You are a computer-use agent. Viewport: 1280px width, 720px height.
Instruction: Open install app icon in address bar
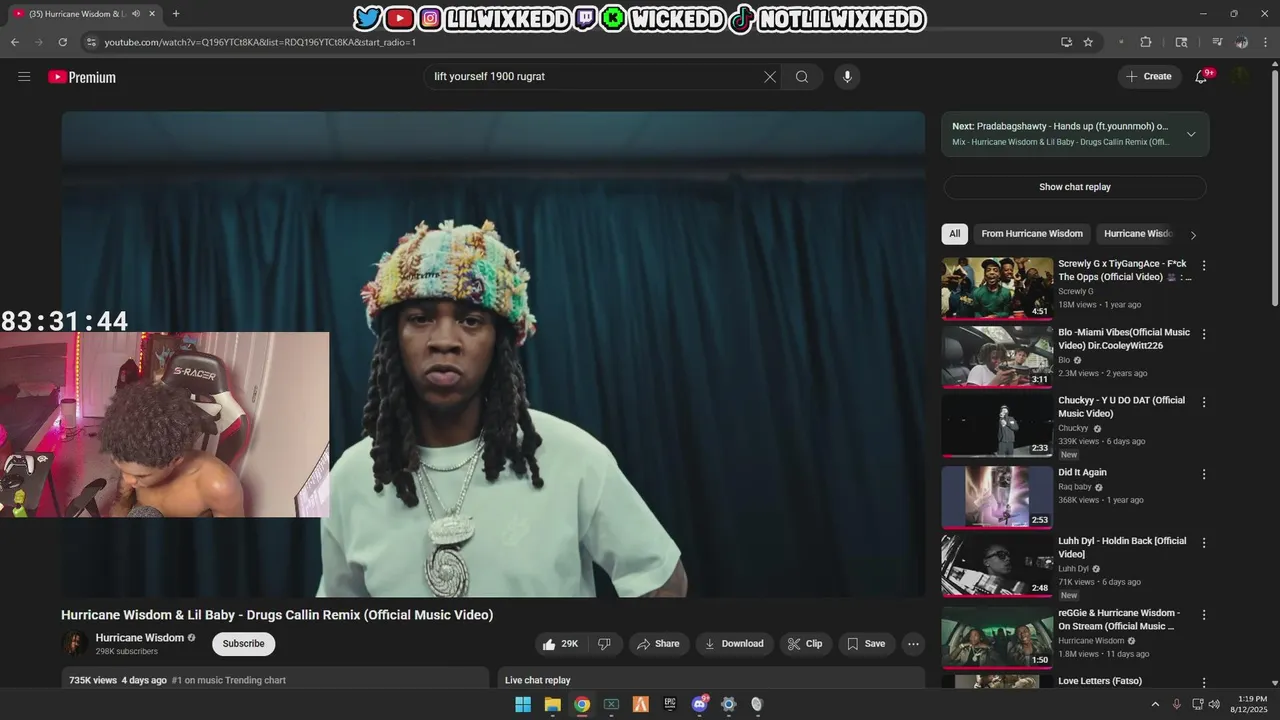(x=1066, y=42)
